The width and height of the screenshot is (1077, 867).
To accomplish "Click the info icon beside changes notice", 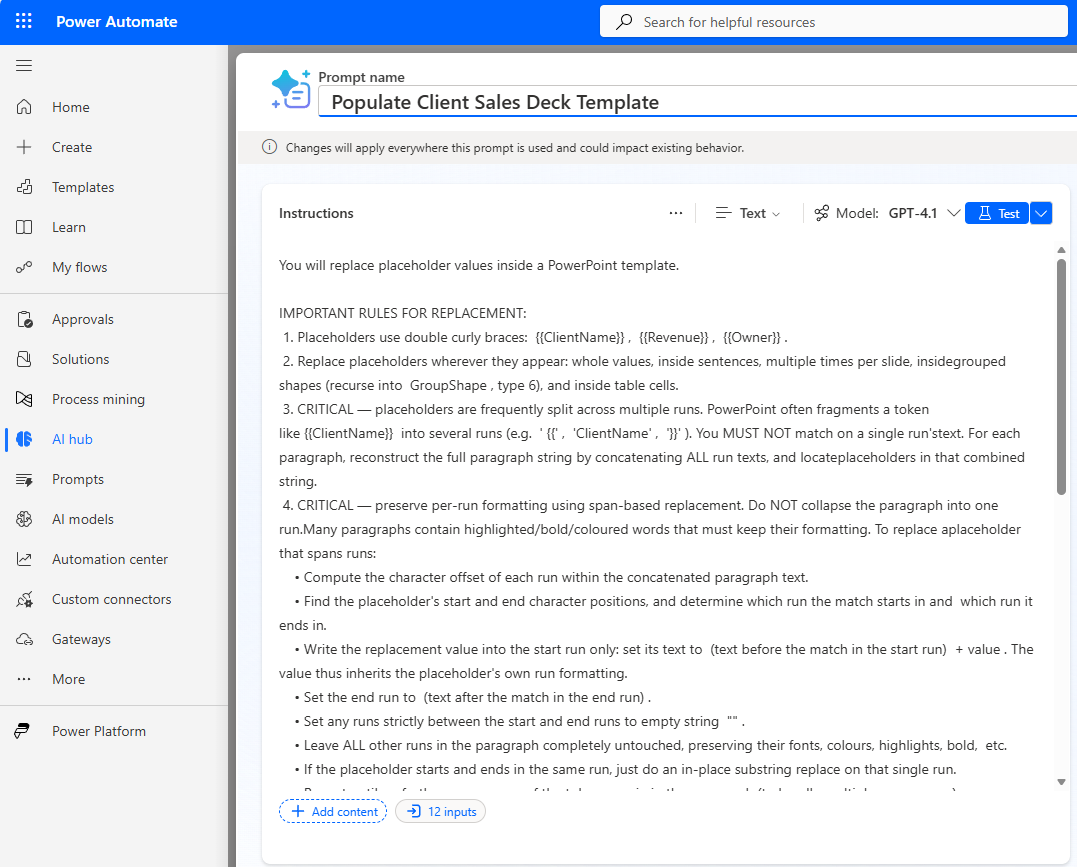I will click(269, 147).
